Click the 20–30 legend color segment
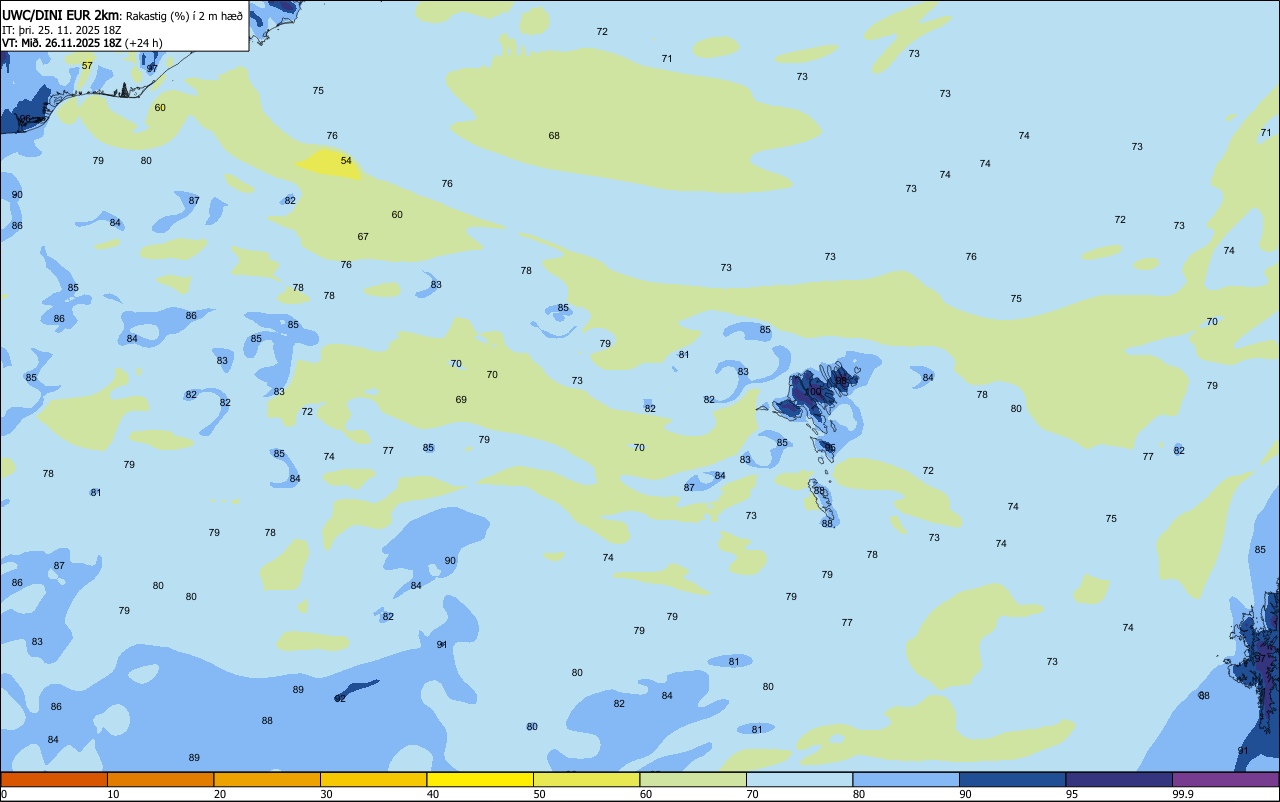 pos(267,779)
